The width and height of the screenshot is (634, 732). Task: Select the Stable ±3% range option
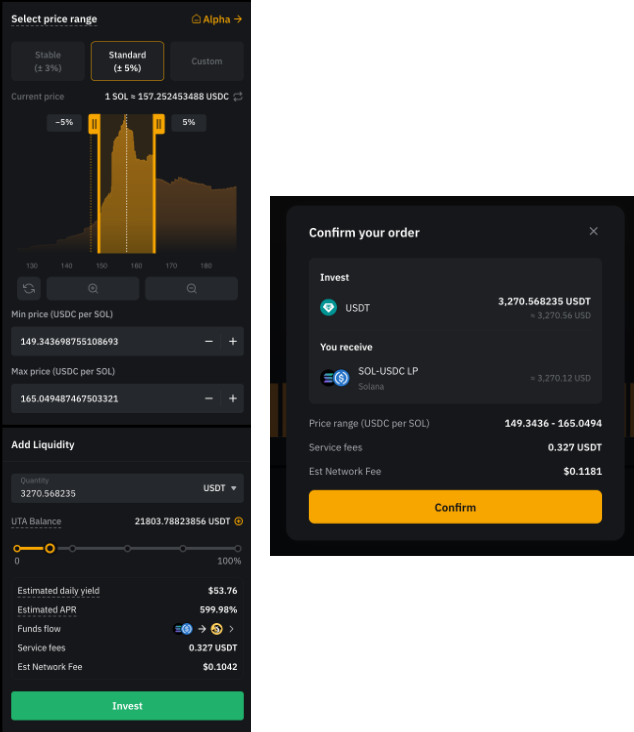pos(48,61)
